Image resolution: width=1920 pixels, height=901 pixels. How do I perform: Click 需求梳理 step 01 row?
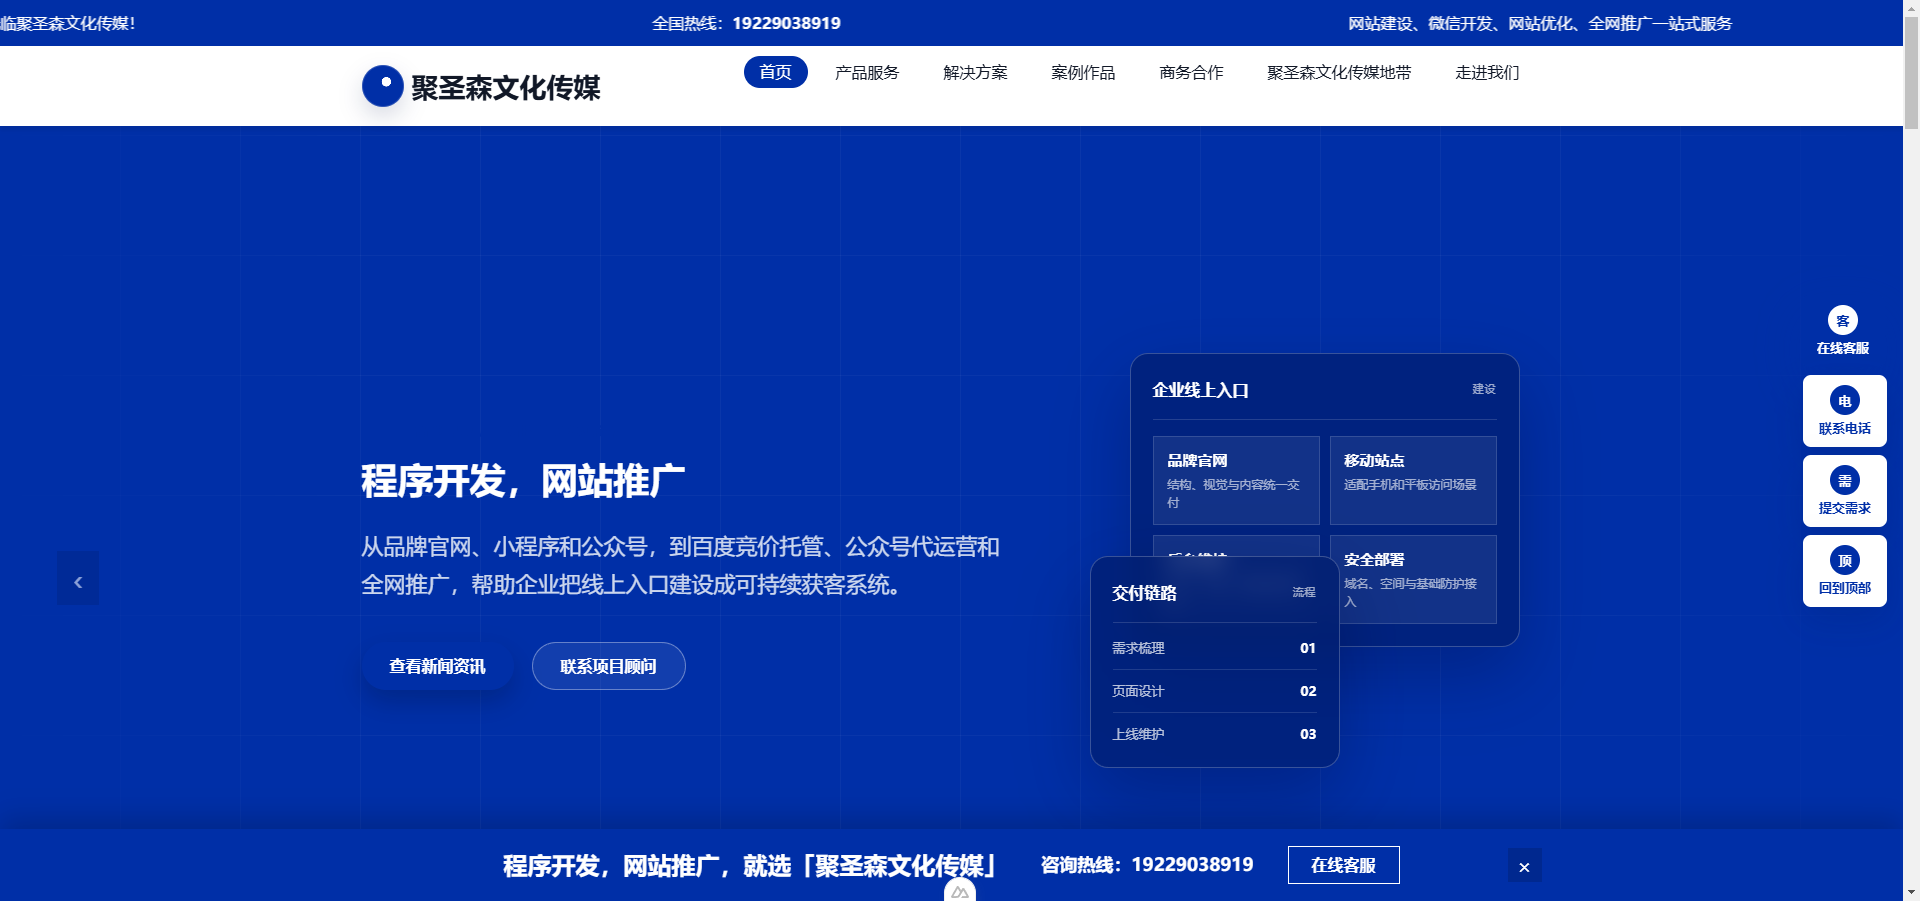pos(1214,648)
